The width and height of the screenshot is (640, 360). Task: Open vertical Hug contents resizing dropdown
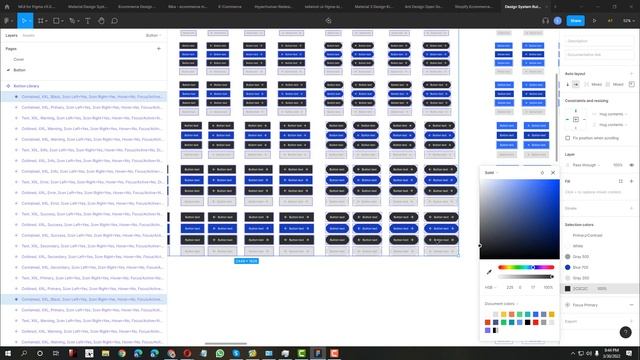click(613, 124)
